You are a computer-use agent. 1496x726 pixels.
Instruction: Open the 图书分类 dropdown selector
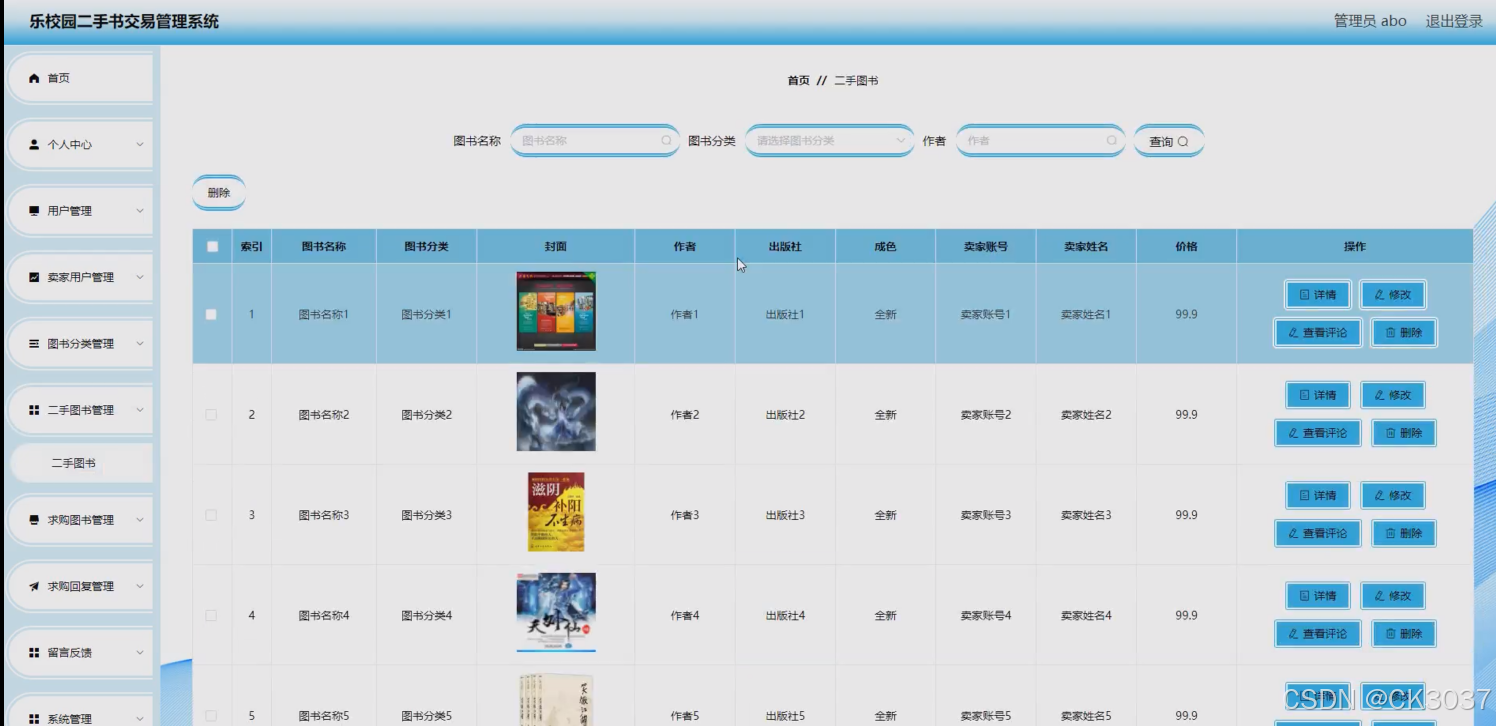[x=830, y=141]
